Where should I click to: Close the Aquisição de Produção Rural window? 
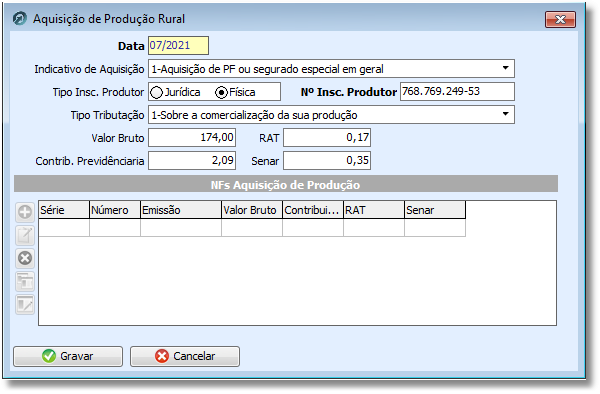(560, 19)
